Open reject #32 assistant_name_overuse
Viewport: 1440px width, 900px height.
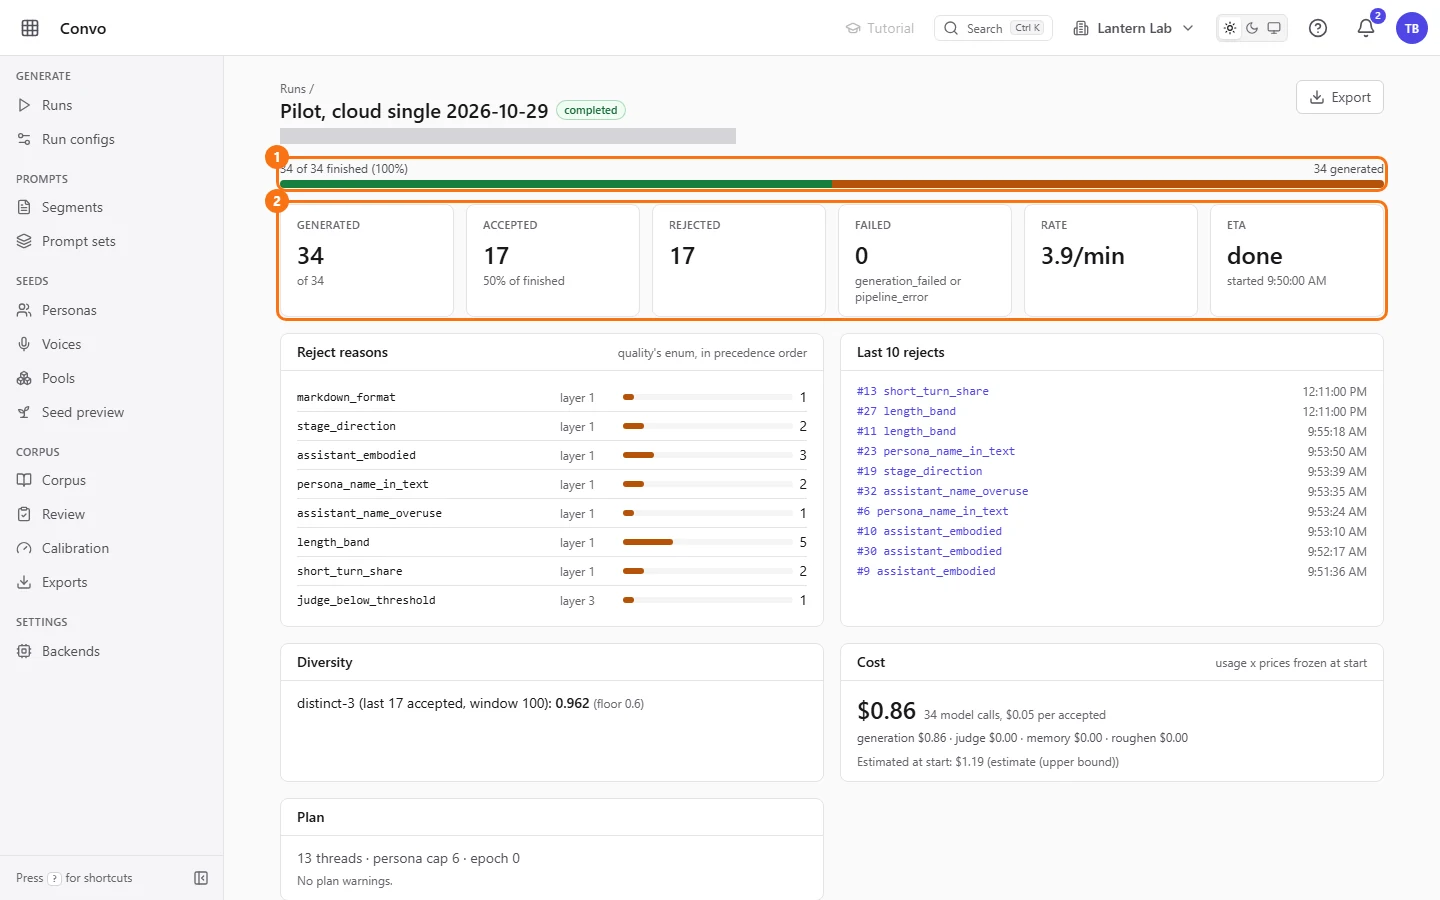click(942, 491)
